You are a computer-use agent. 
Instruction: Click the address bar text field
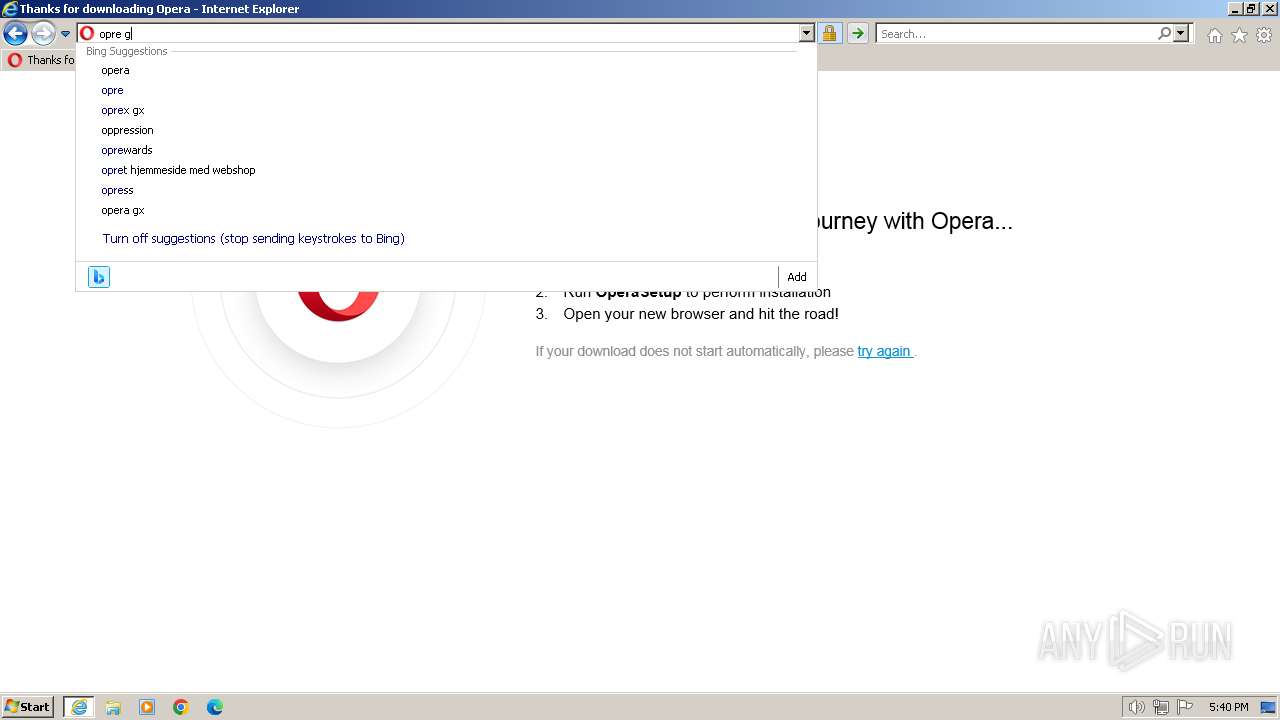(x=447, y=34)
